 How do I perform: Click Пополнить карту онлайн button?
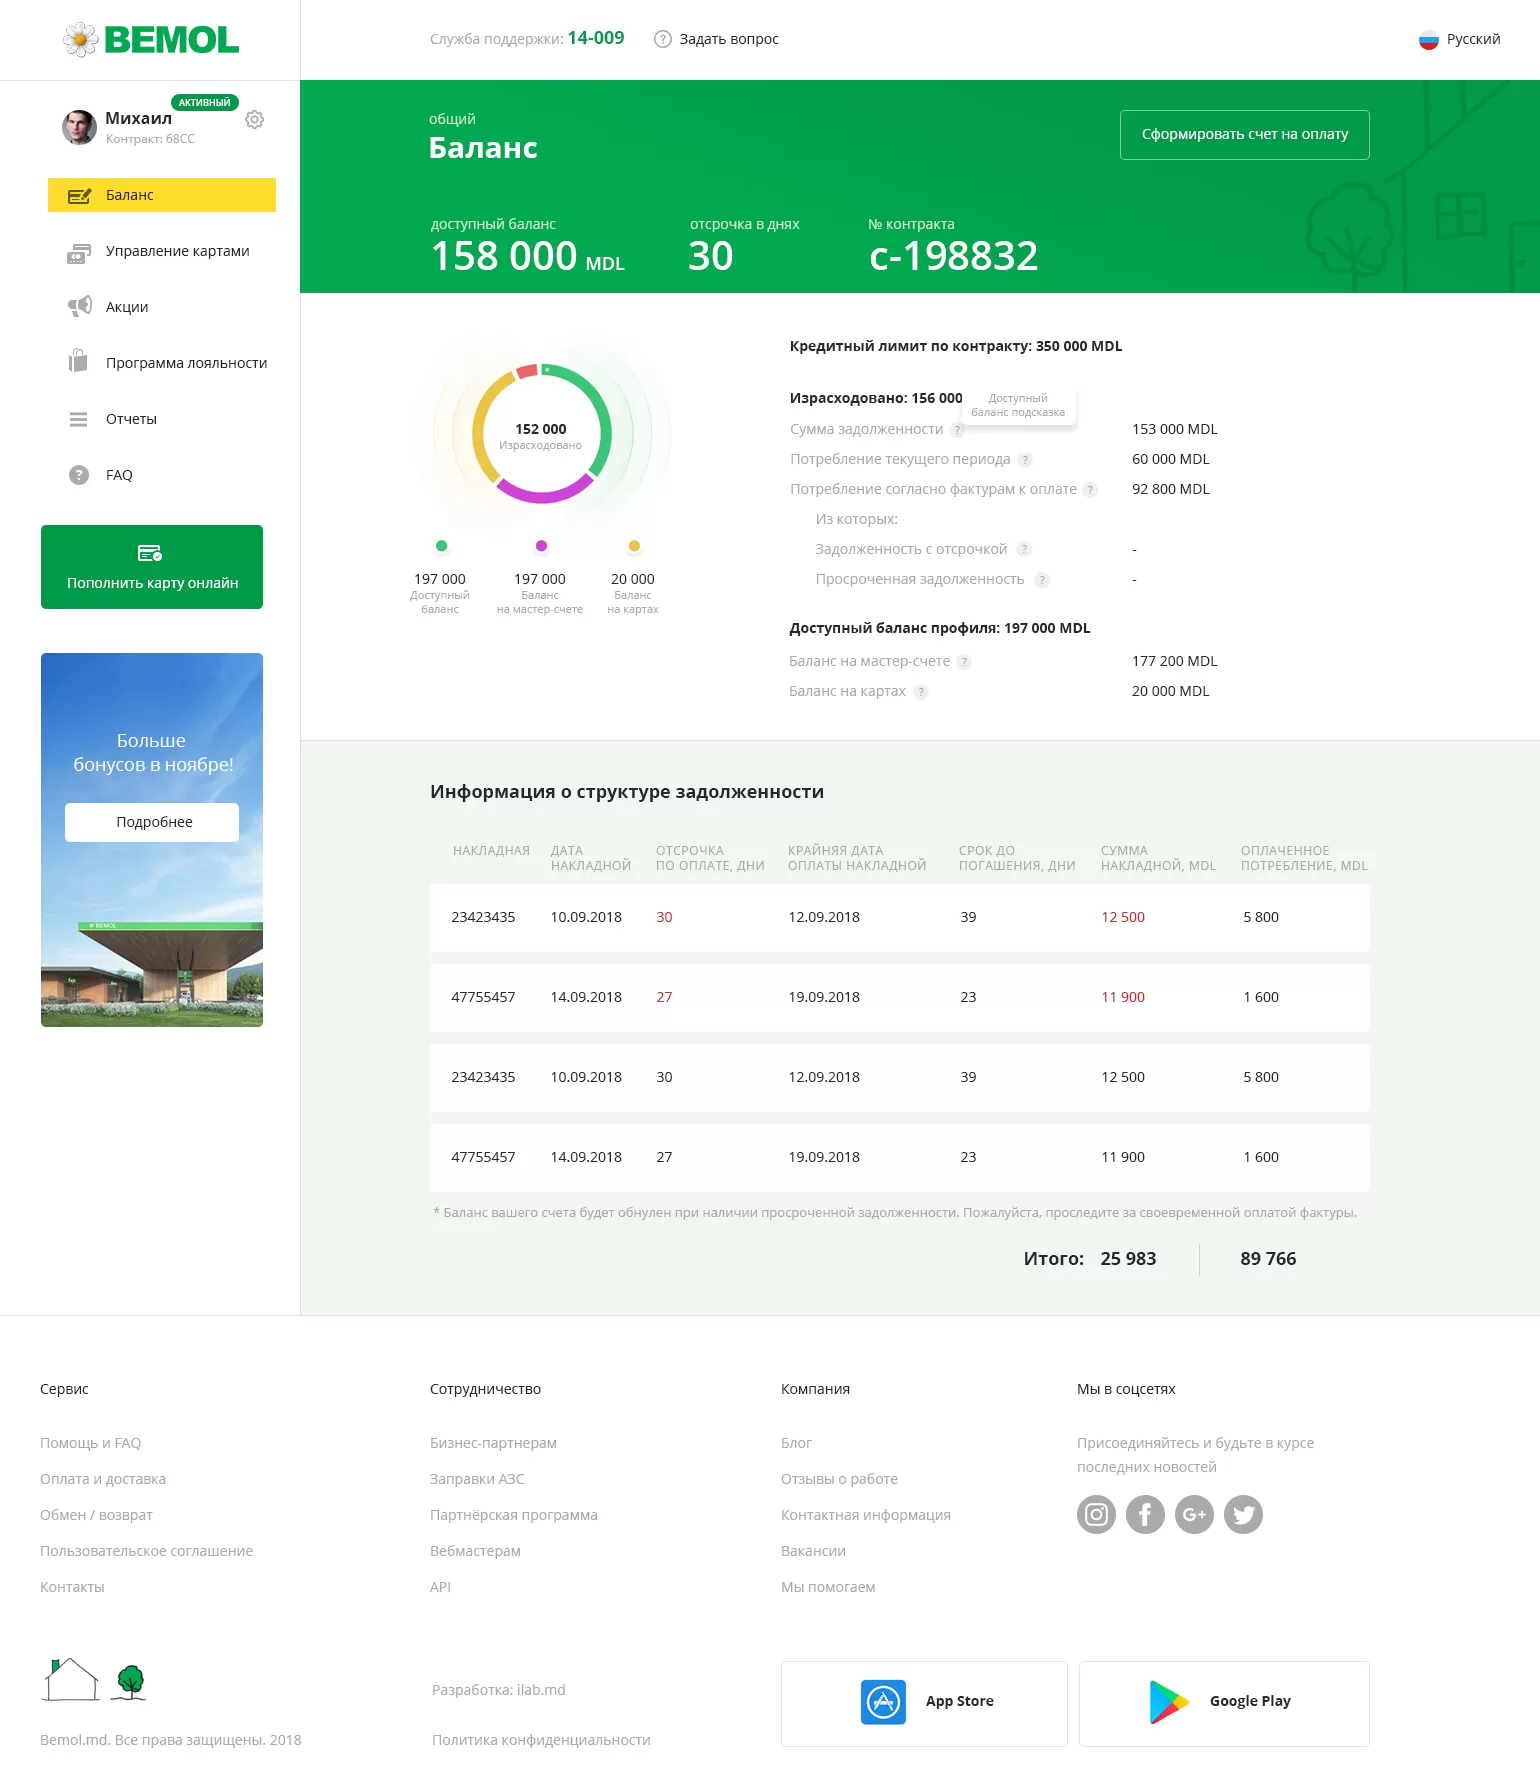coord(152,567)
